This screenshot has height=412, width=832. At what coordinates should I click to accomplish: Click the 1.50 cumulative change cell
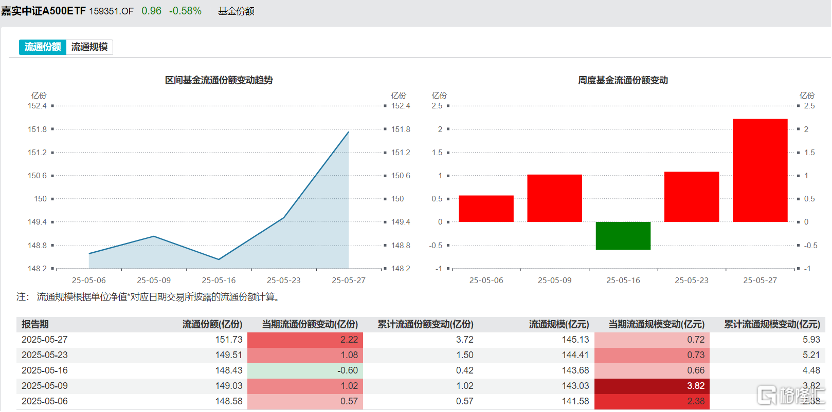[465, 355]
